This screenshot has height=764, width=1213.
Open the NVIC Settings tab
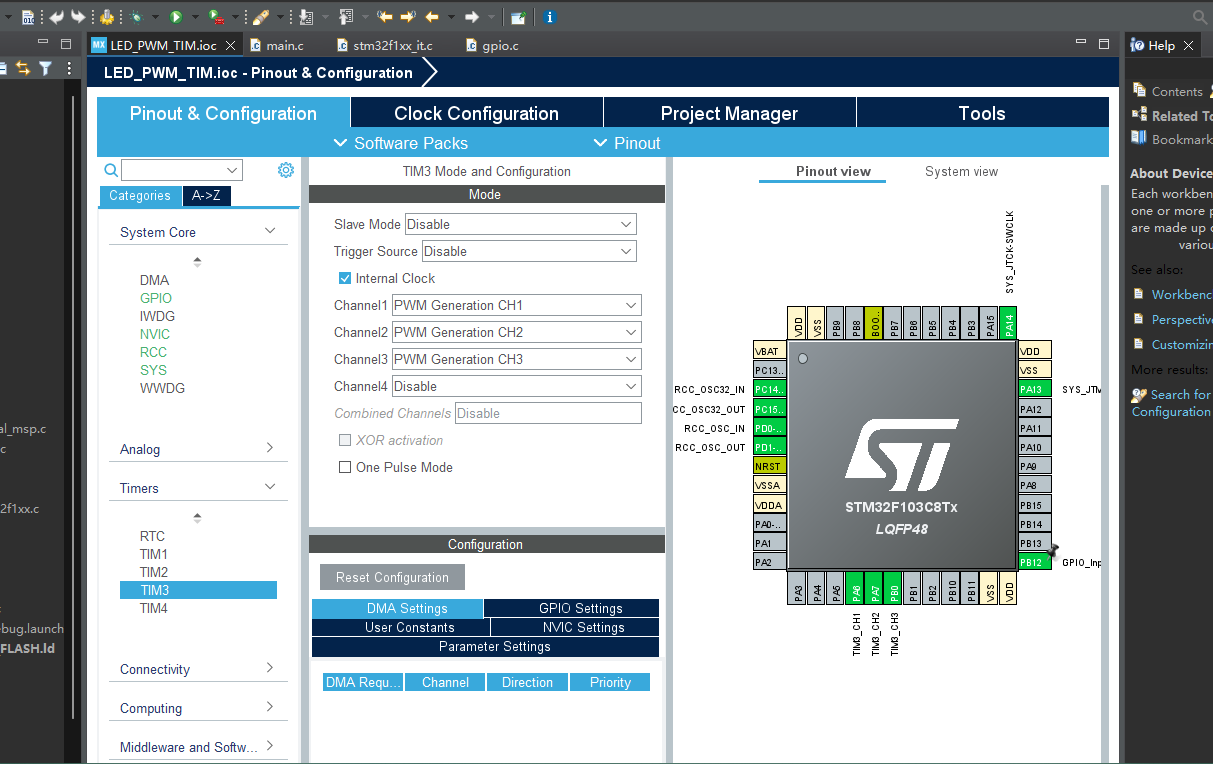(x=575, y=627)
